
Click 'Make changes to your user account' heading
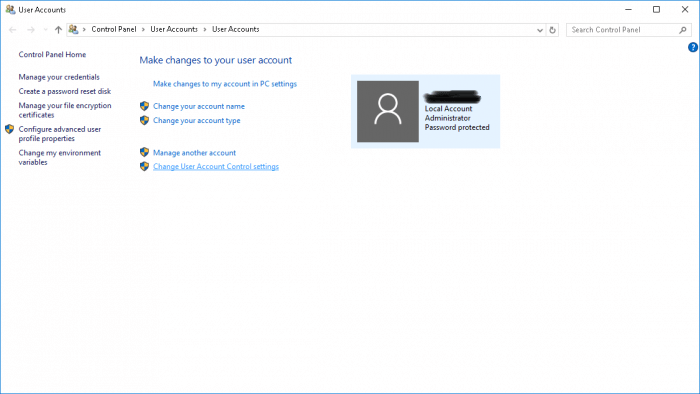(216, 60)
